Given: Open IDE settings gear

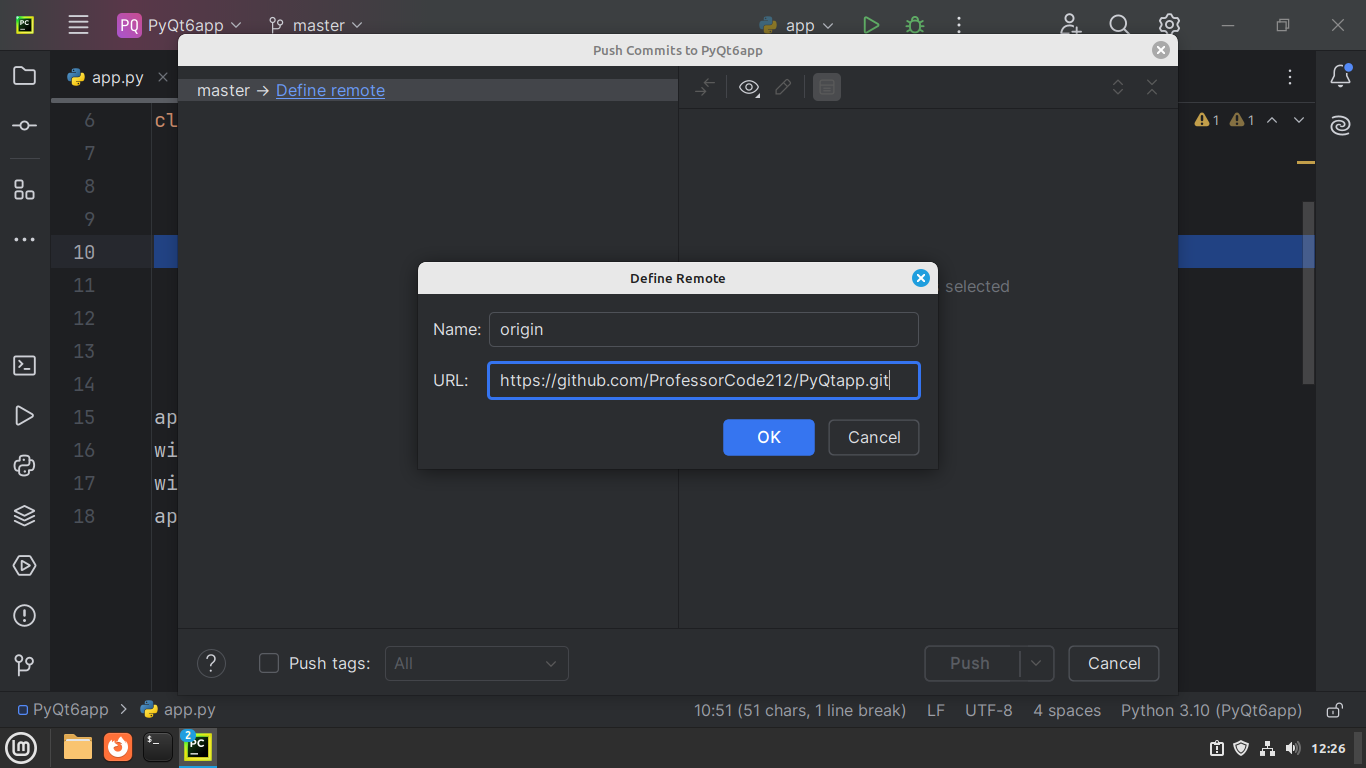Looking at the screenshot, I should tap(1170, 25).
